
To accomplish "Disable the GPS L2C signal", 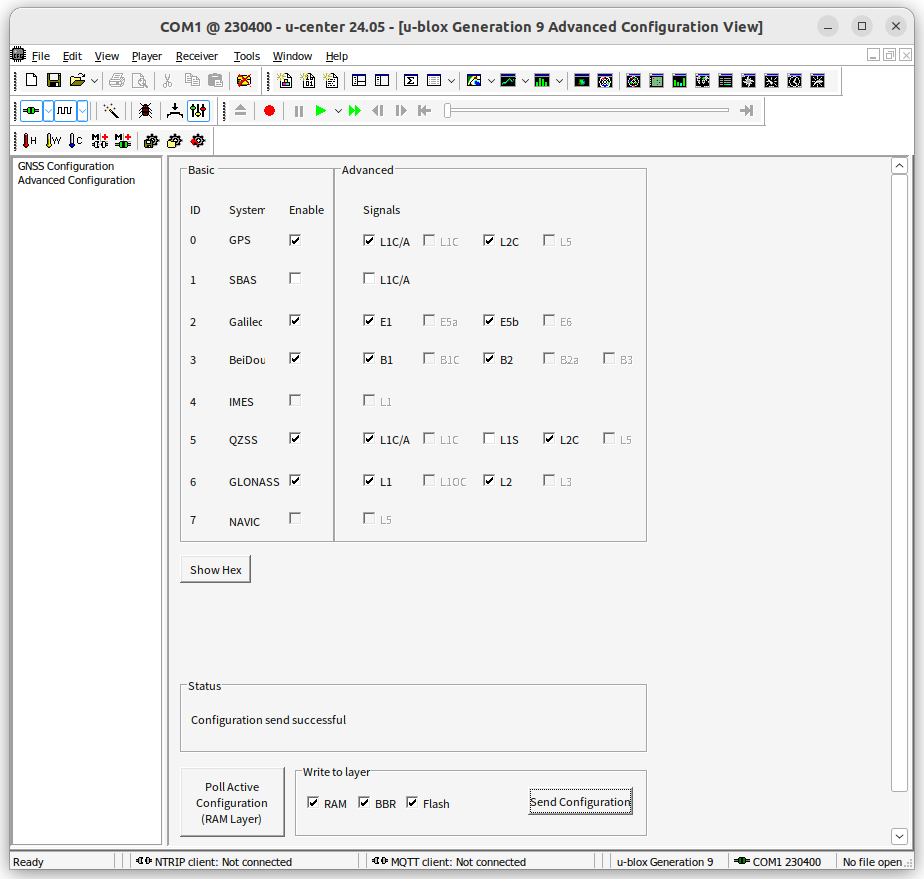I will click(489, 238).
